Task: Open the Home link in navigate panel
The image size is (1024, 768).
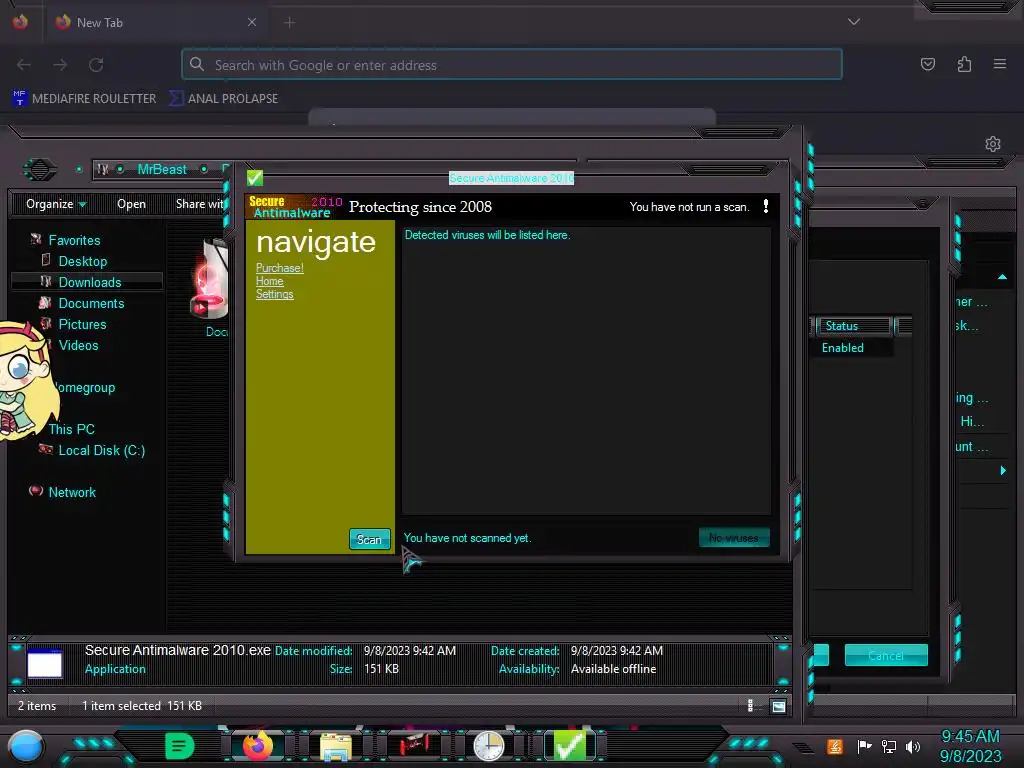Action: click(270, 281)
